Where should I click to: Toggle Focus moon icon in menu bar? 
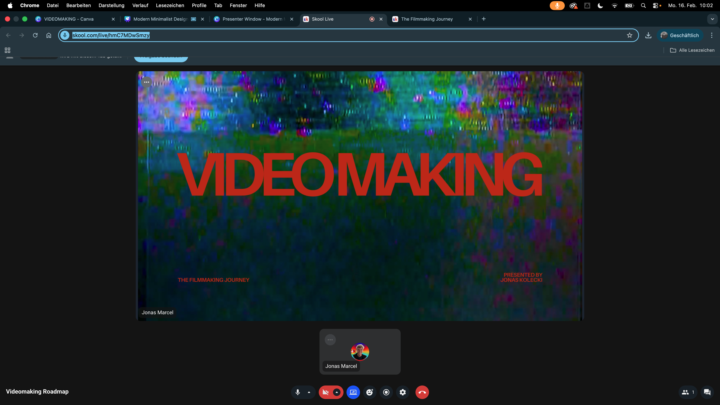pyautogui.click(x=600, y=6)
